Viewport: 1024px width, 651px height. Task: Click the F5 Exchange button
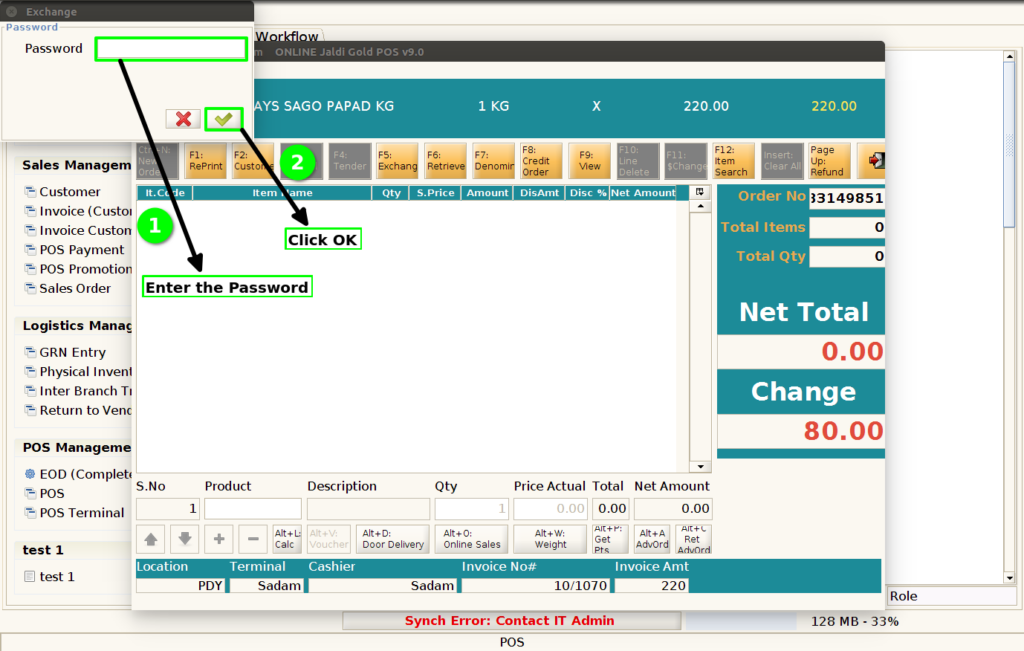pos(397,161)
